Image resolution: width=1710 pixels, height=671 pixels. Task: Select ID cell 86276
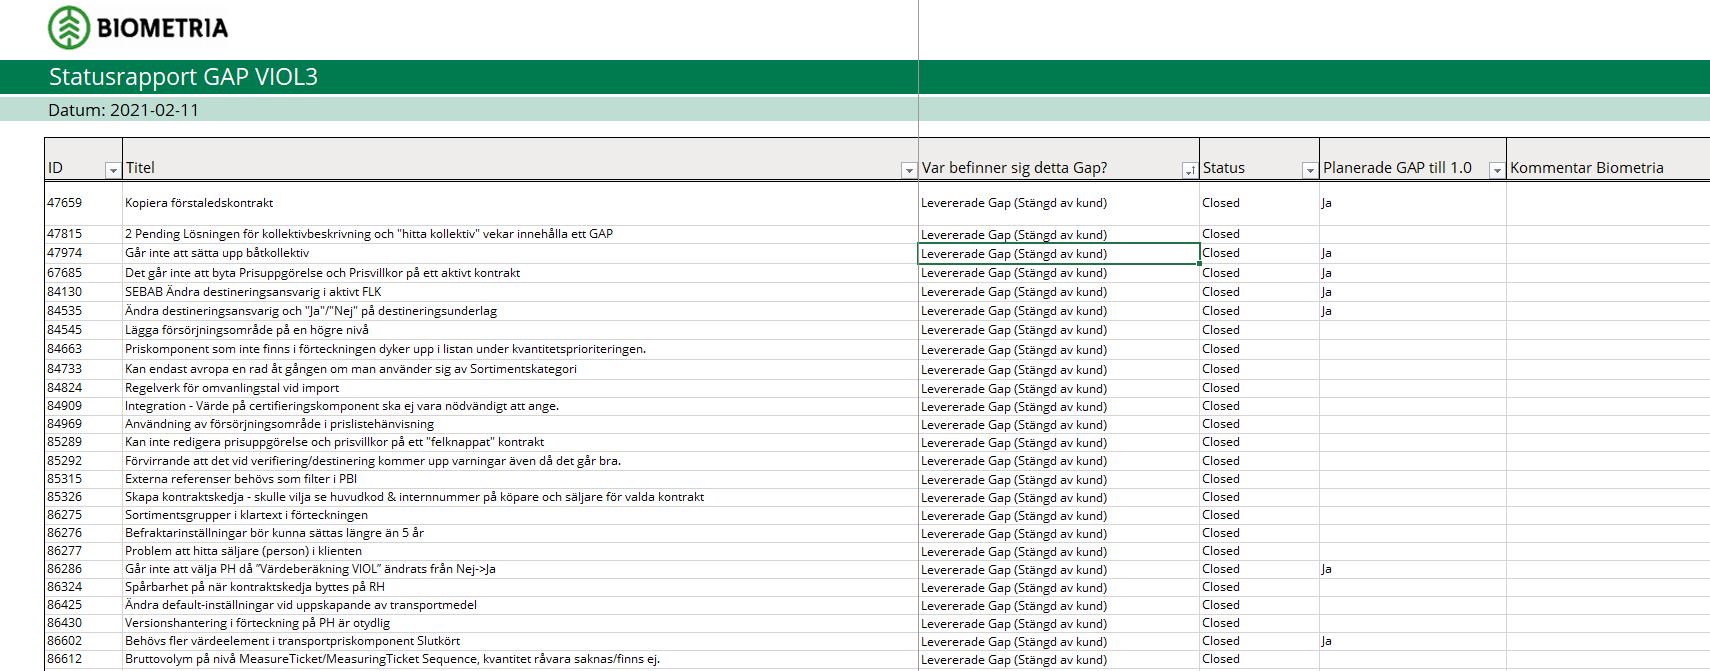click(83, 533)
